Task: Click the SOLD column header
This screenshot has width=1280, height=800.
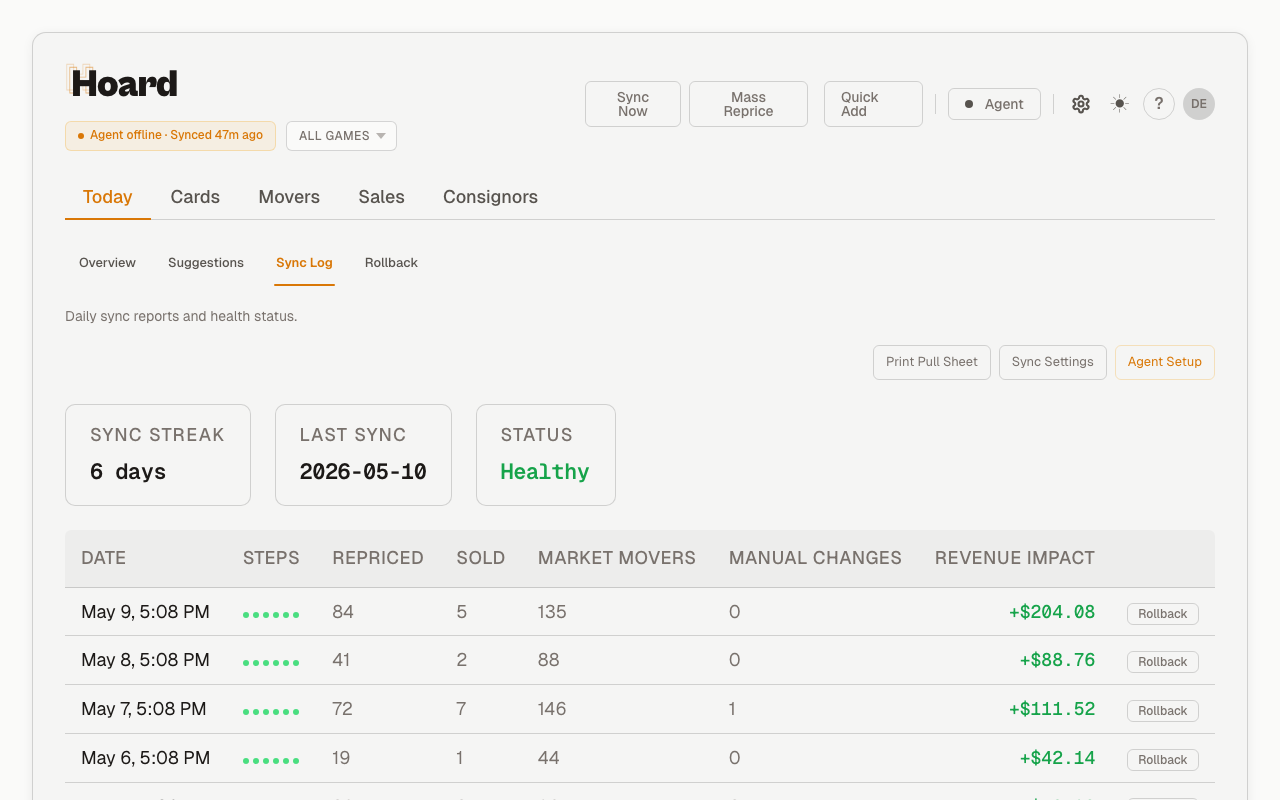Action: (481, 558)
